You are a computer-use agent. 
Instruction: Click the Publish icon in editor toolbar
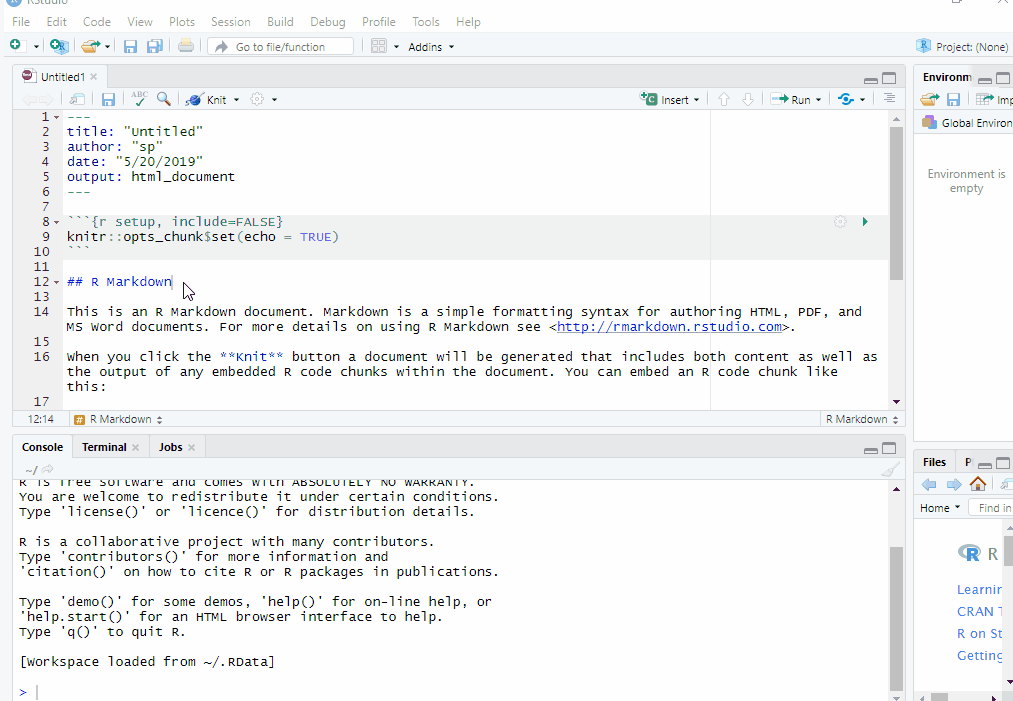coord(846,99)
